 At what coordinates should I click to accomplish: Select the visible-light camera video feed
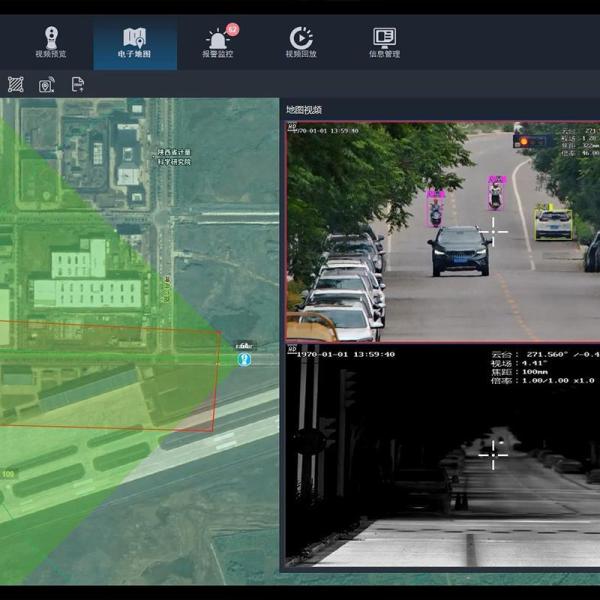(442, 232)
